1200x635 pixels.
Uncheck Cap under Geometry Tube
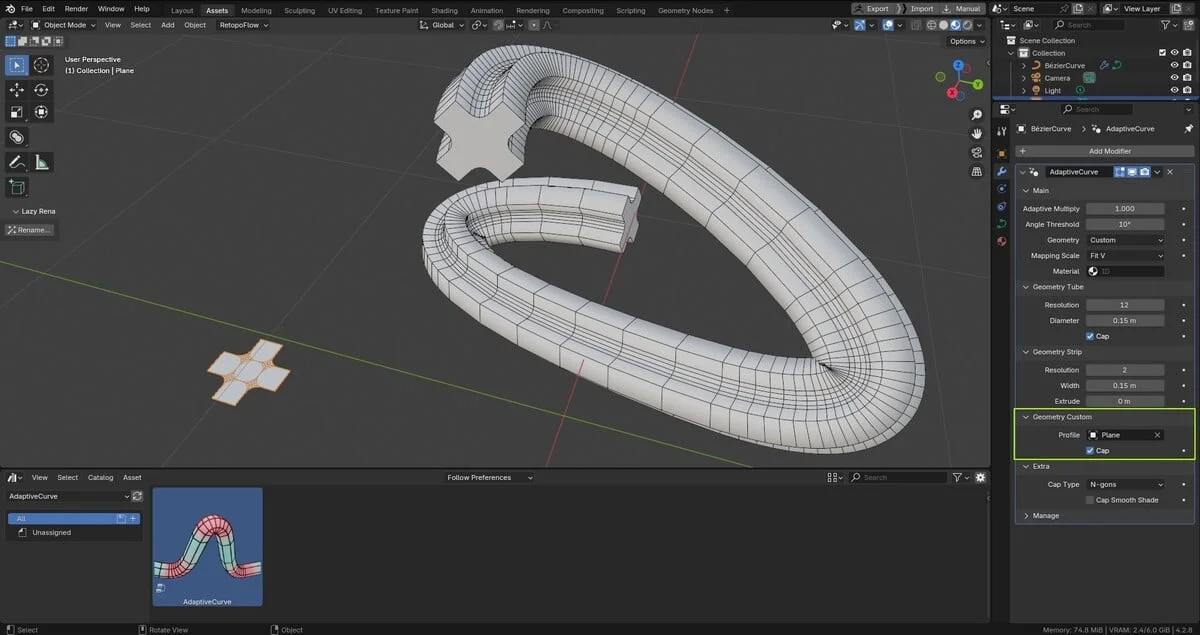[1090, 336]
